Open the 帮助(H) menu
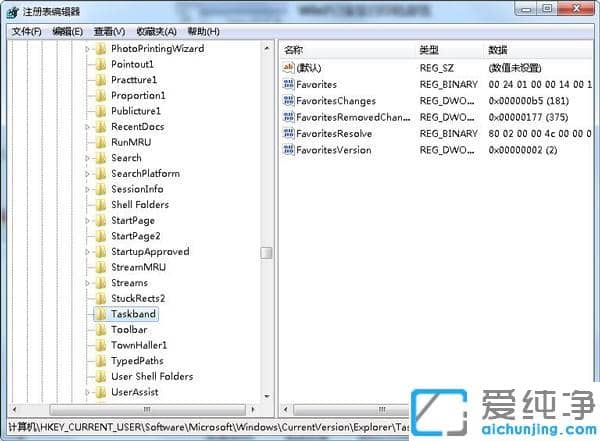The height and width of the screenshot is (441, 600). pyautogui.click(x=203, y=31)
